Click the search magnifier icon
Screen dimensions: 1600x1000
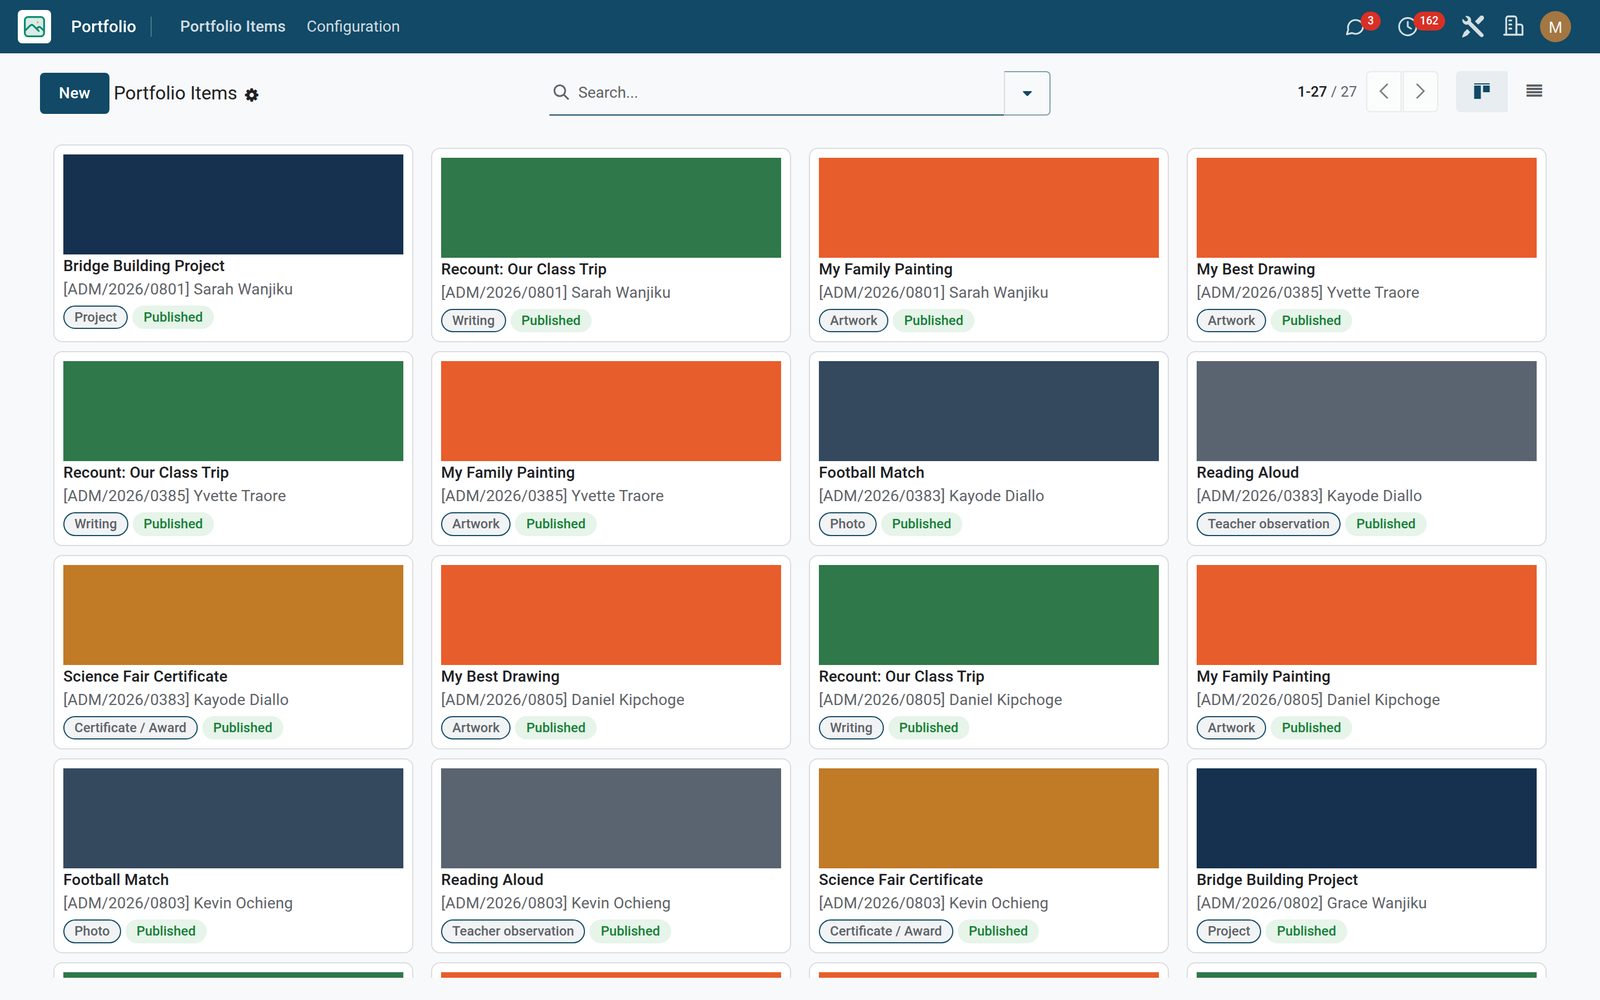tap(561, 92)
